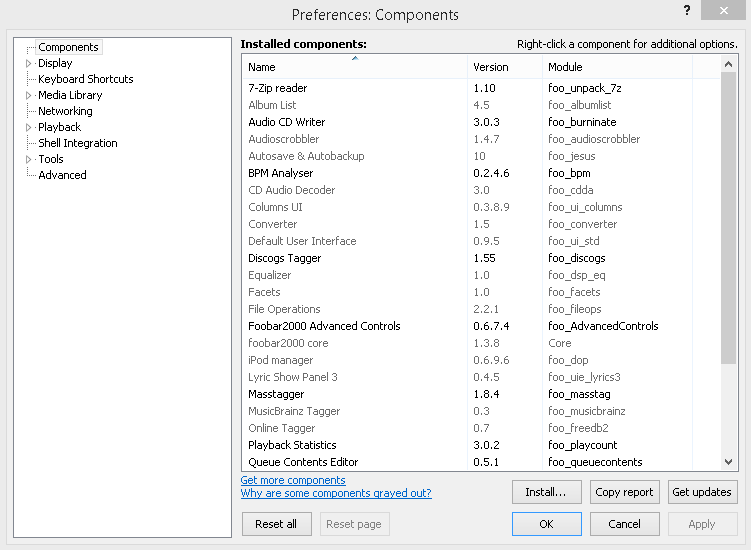Select the Online Tagger component
This screenshot has height=550, width=751.
(481, 428)
